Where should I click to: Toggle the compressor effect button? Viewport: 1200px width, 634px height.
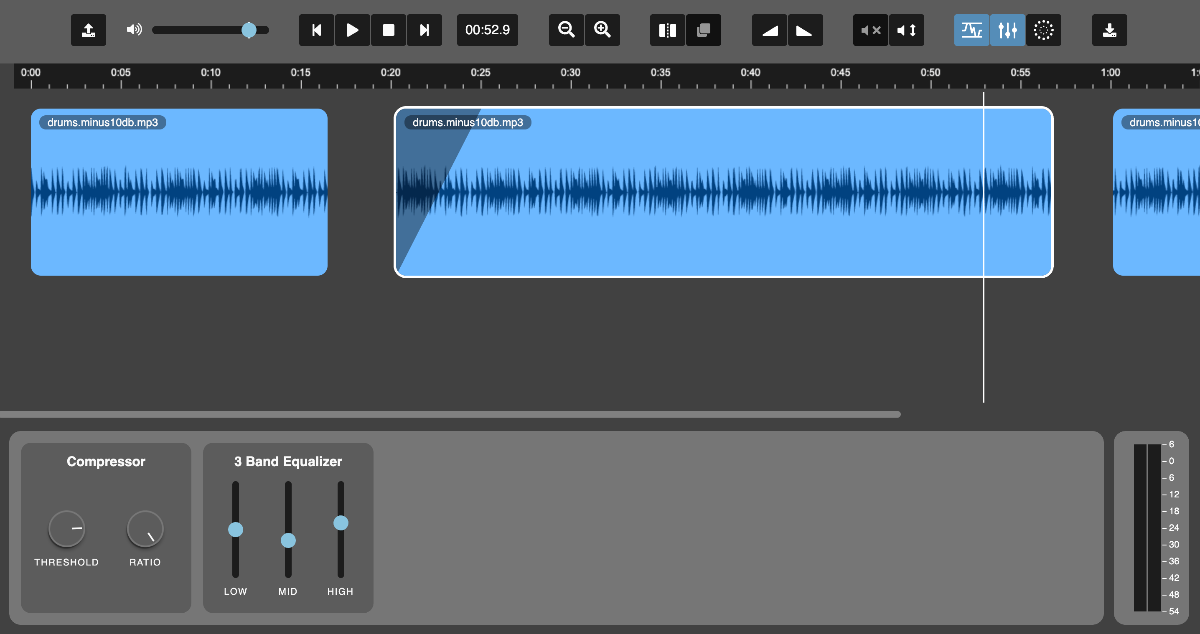971,30
